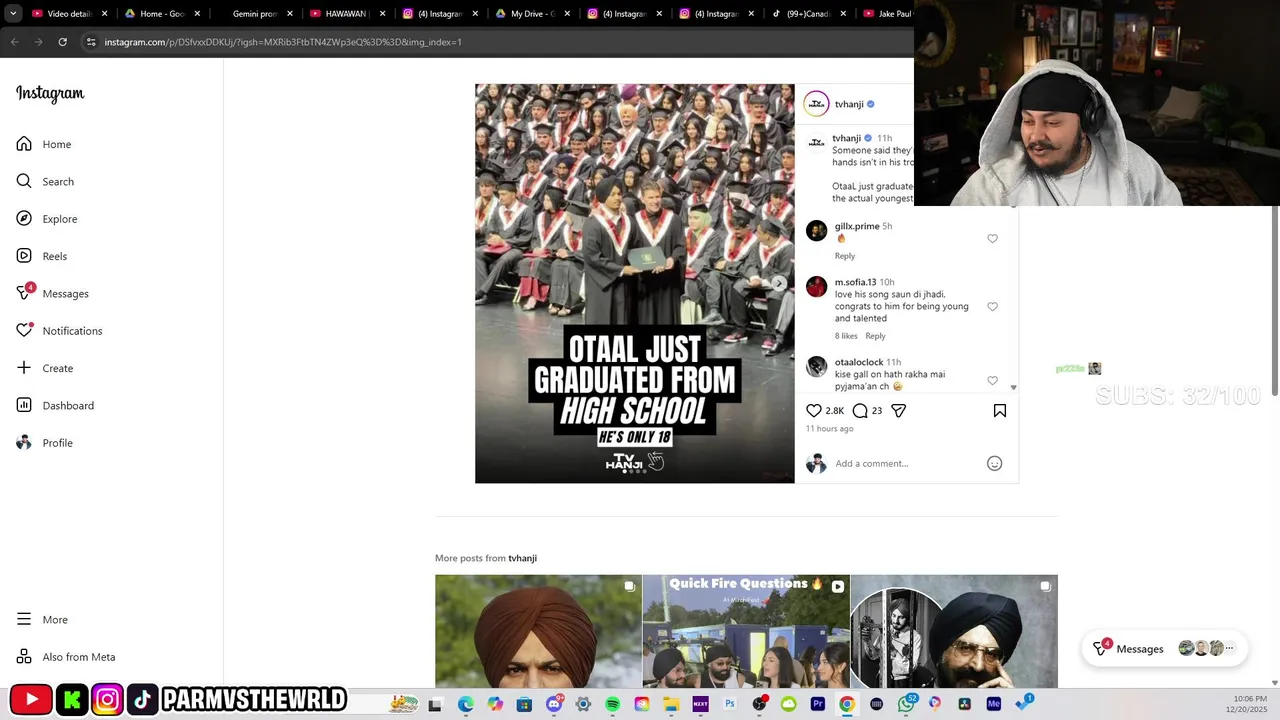Image resolution: width=1280 pixels, height=720 pixels.
Task: Open the emoji picker in the comment box
Action: (x=994, y=463)
